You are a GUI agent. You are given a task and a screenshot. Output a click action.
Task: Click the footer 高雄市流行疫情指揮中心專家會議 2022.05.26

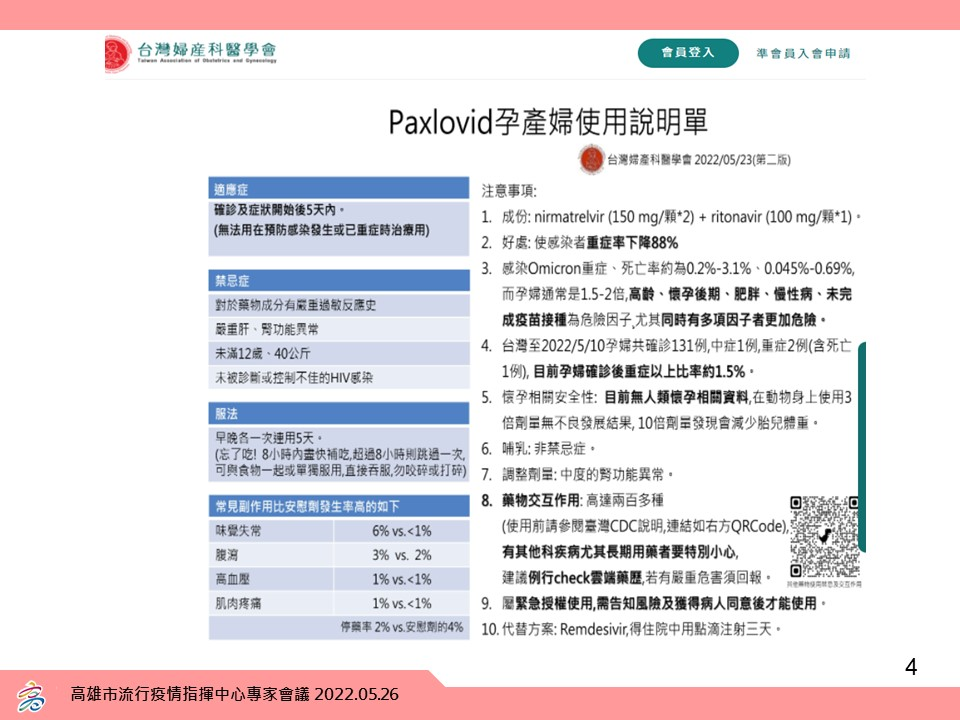pos(234,694)
